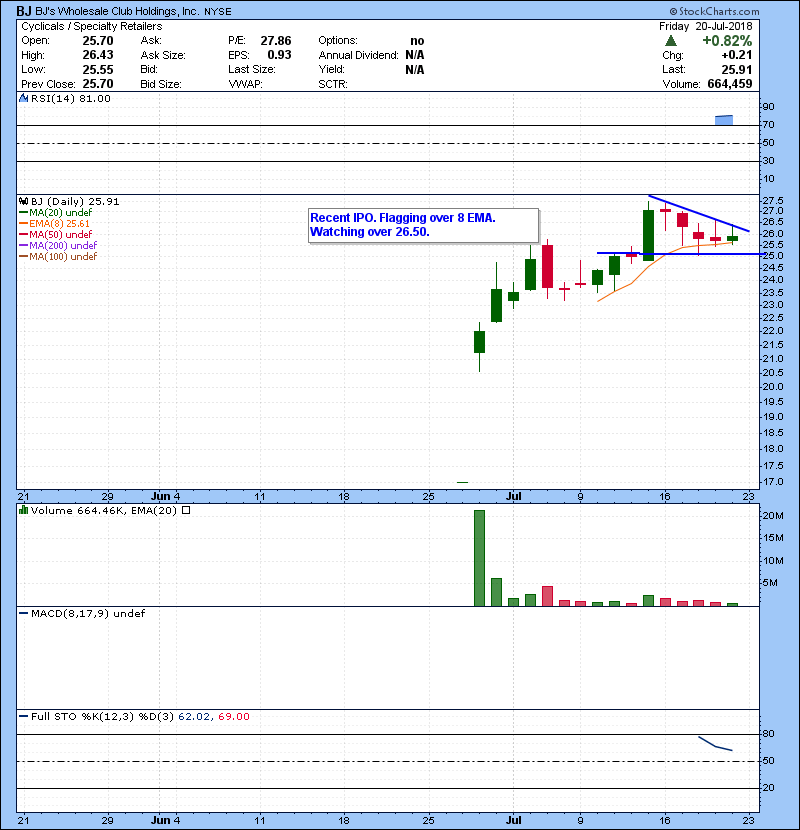Click the candlestick icon next to BJ (Daily)
Image resolution: width=800 pixels, height=830 pixels.
23,202
